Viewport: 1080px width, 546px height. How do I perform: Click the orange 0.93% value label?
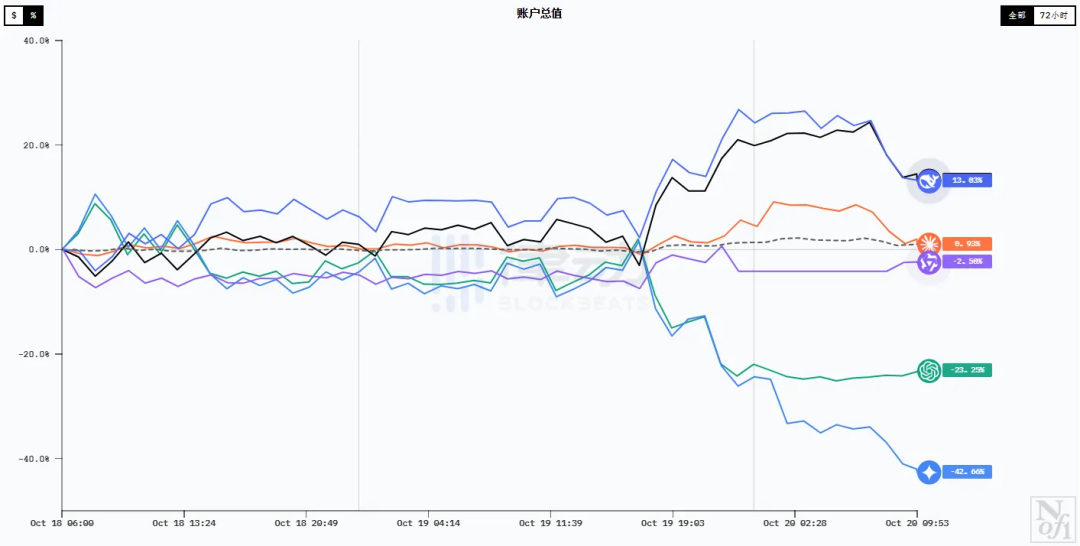tap(968, 244)
